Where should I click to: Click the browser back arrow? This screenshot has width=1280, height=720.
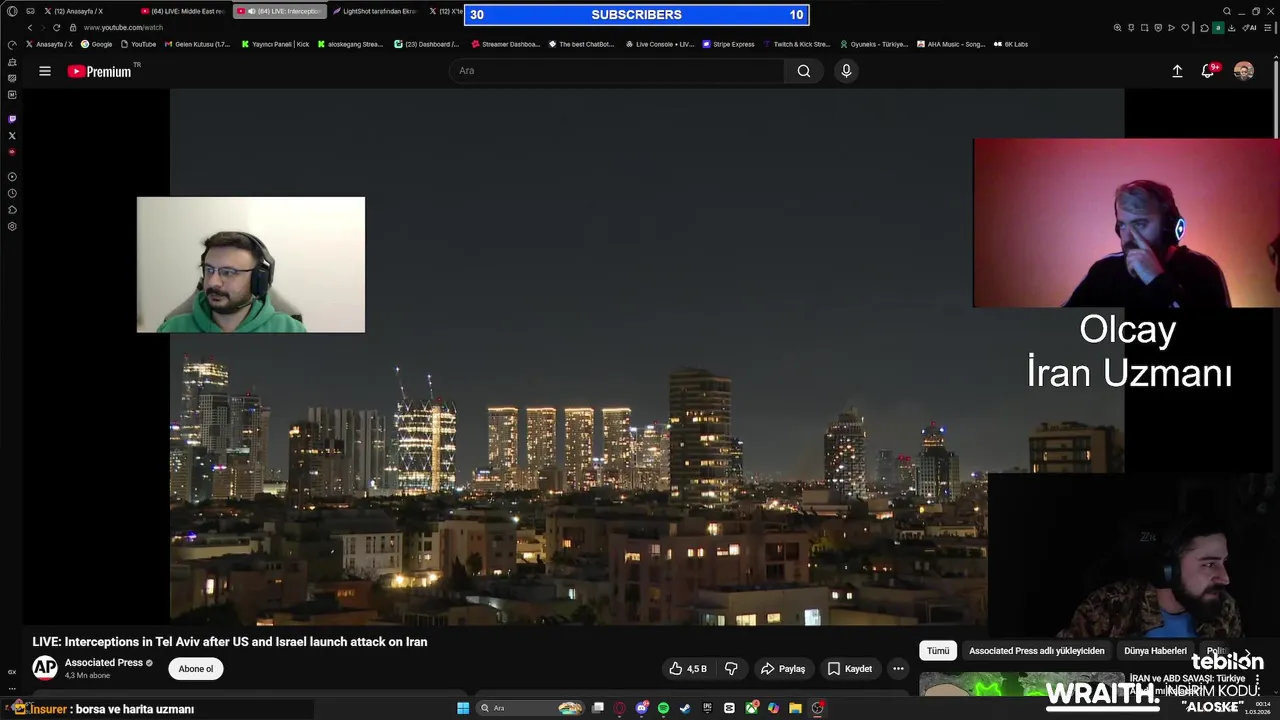point(30,27)
